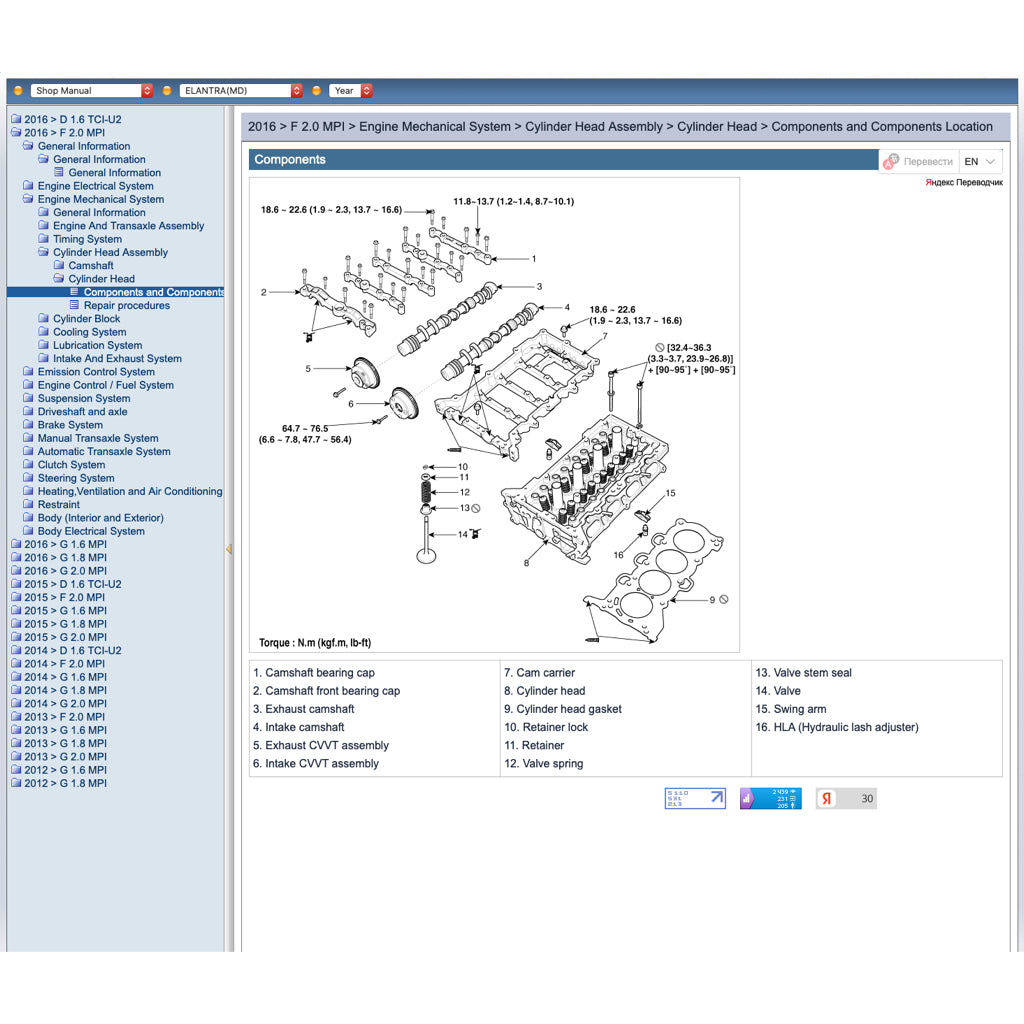The image size is (1024, 1024).
Task: Click the yellow collapse arrow on the panel divider
Action: pyautogui.click(x=231, y=549)
